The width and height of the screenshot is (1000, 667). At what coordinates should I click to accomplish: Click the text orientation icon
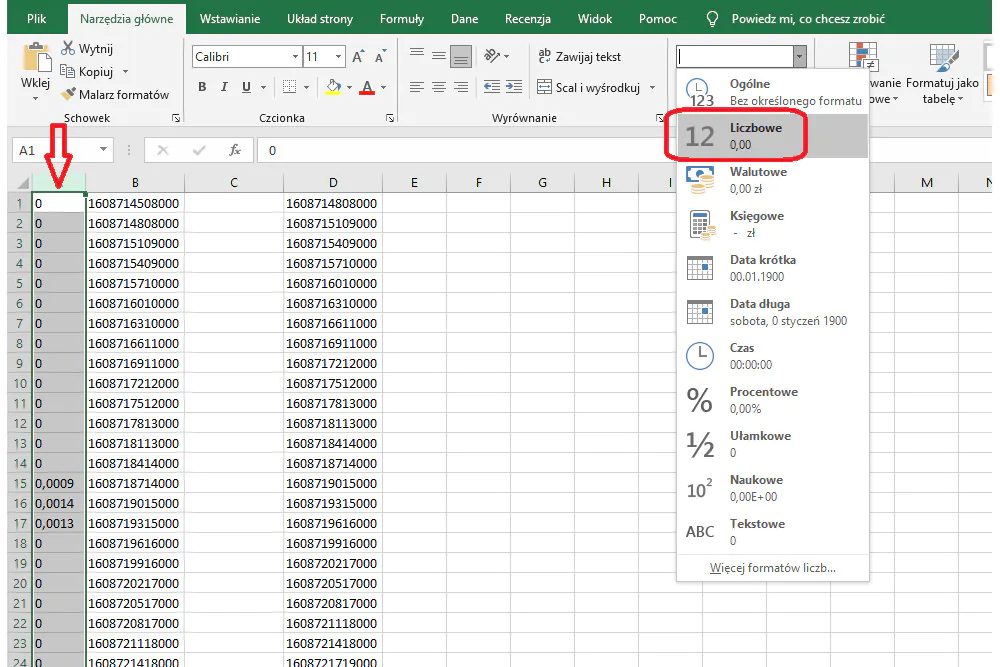(492, 56)
